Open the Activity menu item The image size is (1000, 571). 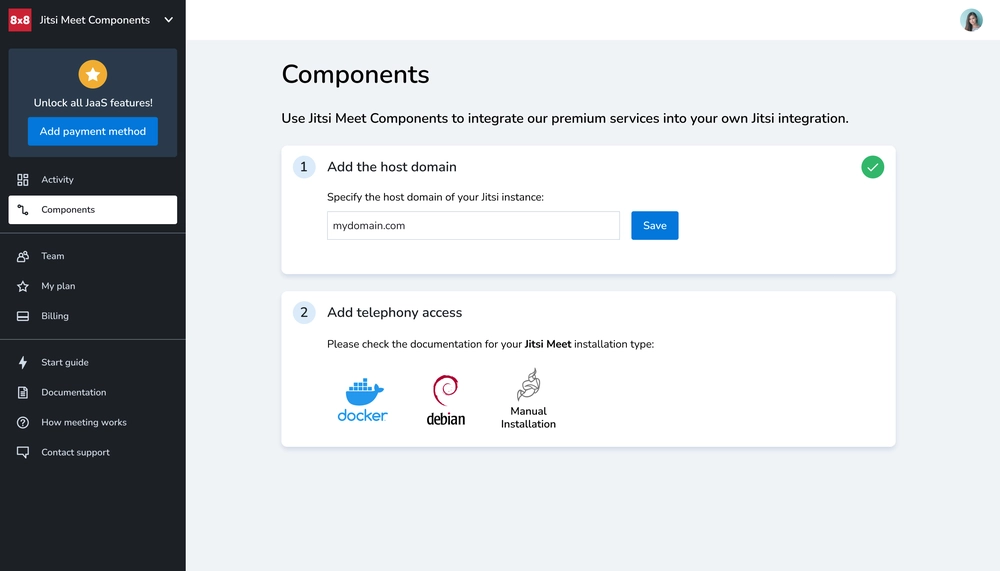[92, 180]
